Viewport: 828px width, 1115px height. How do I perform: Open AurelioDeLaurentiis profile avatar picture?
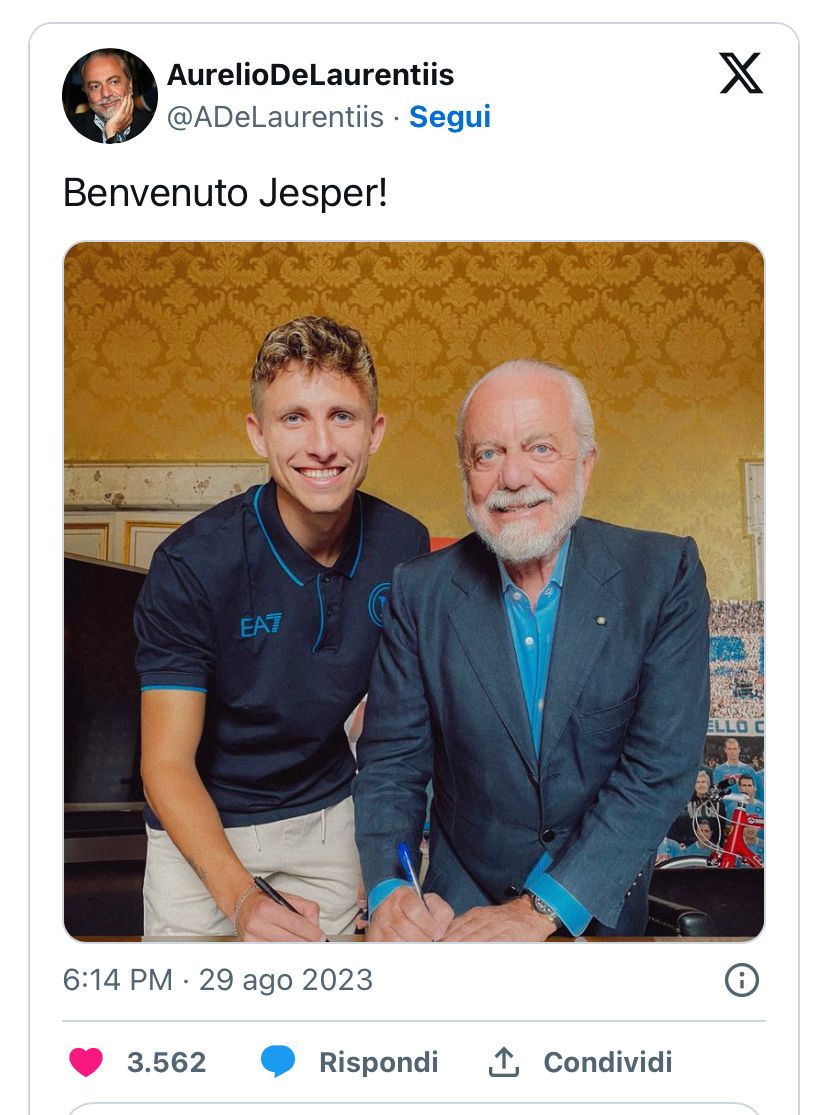click(x=110, y=96)
